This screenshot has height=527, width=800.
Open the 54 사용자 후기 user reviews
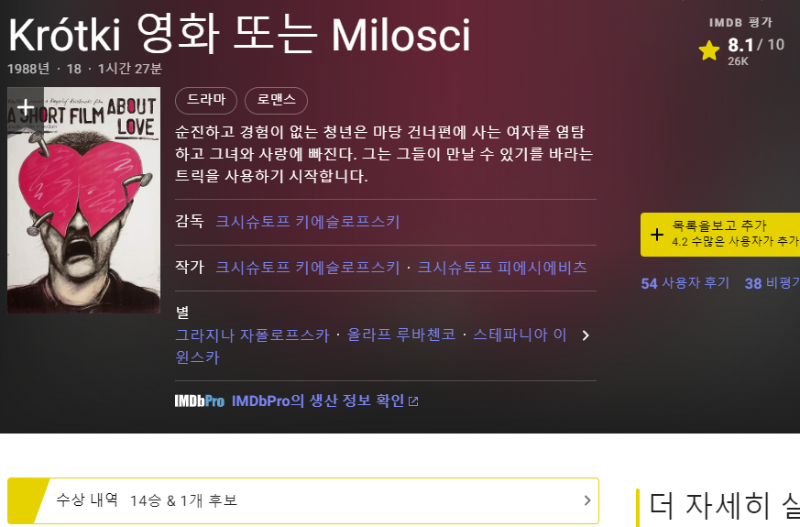point(685,283)
